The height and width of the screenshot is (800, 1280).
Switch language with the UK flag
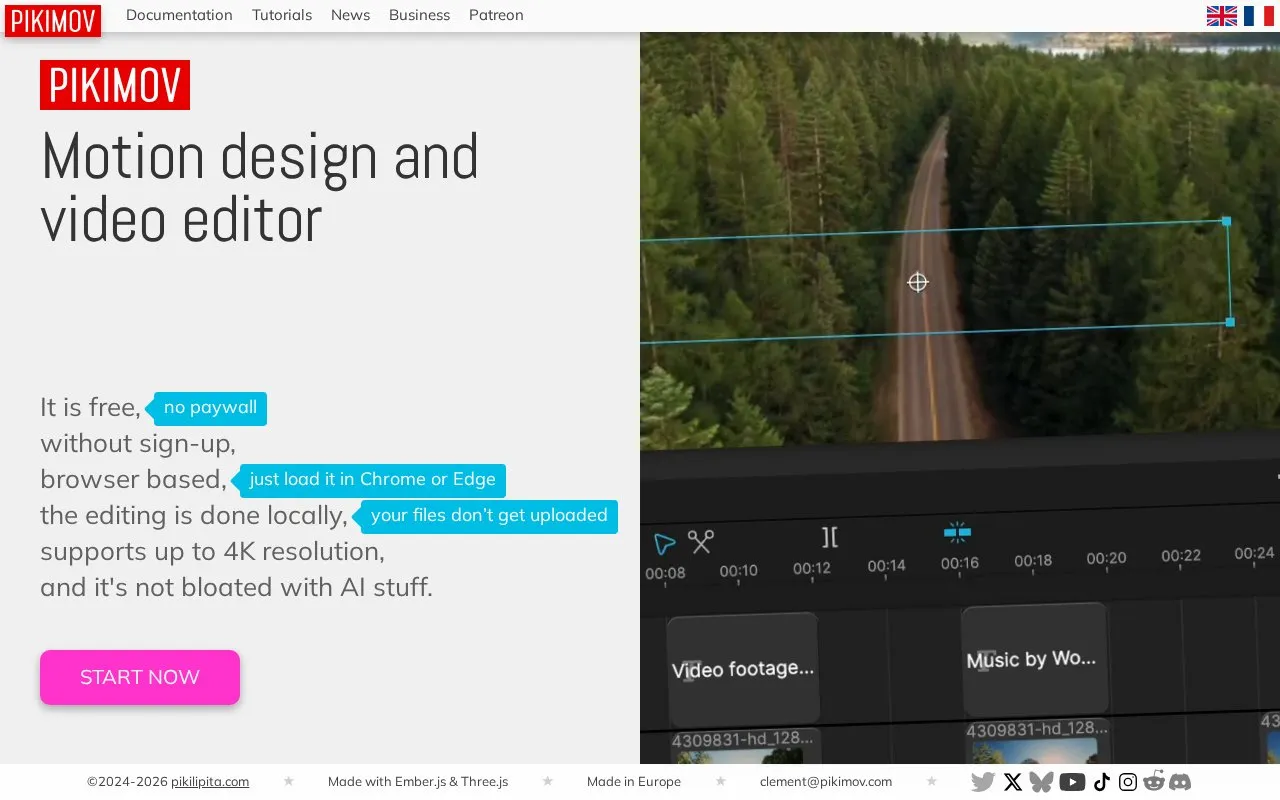1222,15
